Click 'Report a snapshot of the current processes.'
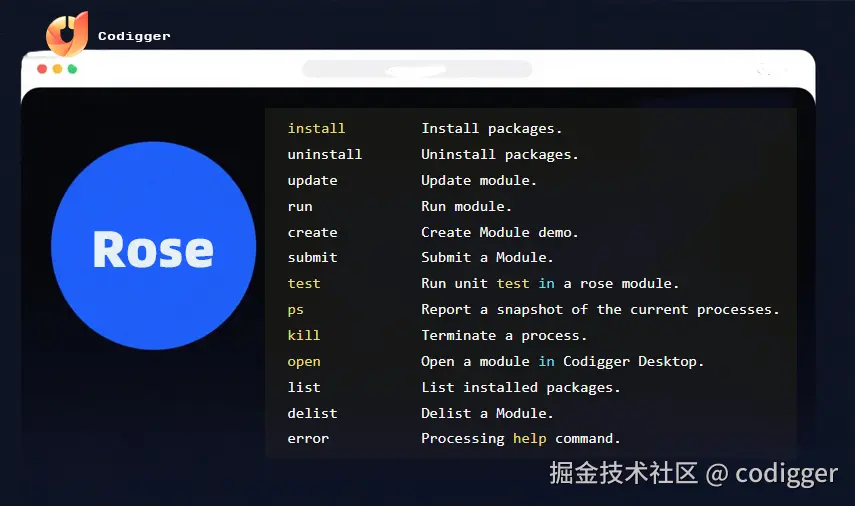The image size is (855, 506). tap(600, 310)
